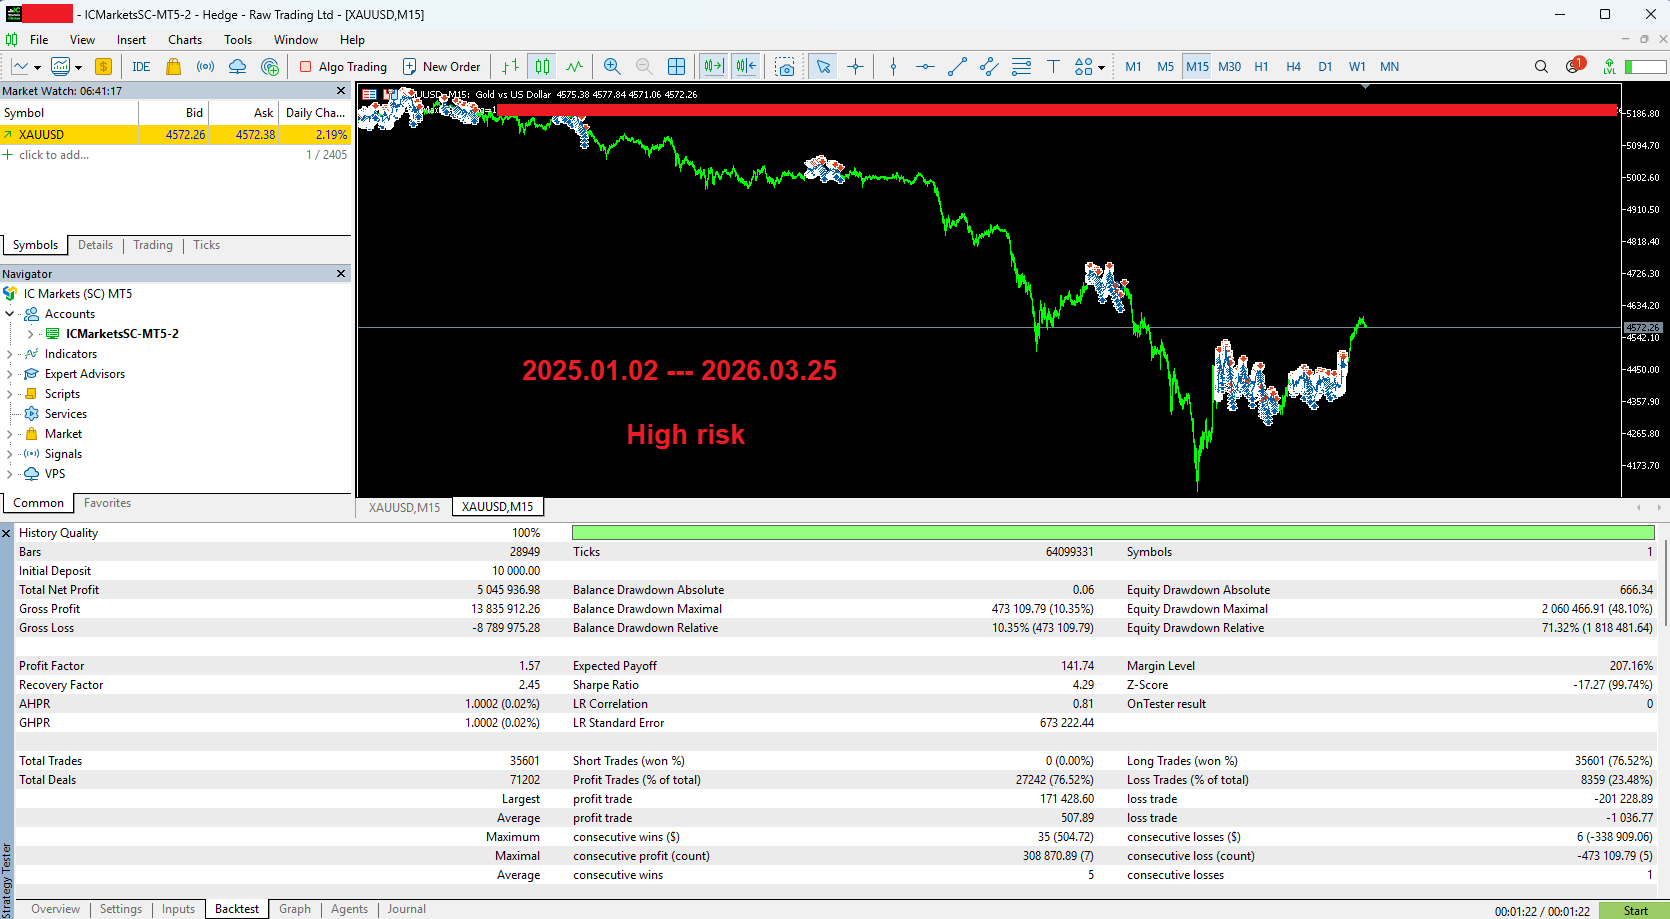Select the trendline drawing tool
This screenshot has width=1670, height=919.
(x=957, y=67)
